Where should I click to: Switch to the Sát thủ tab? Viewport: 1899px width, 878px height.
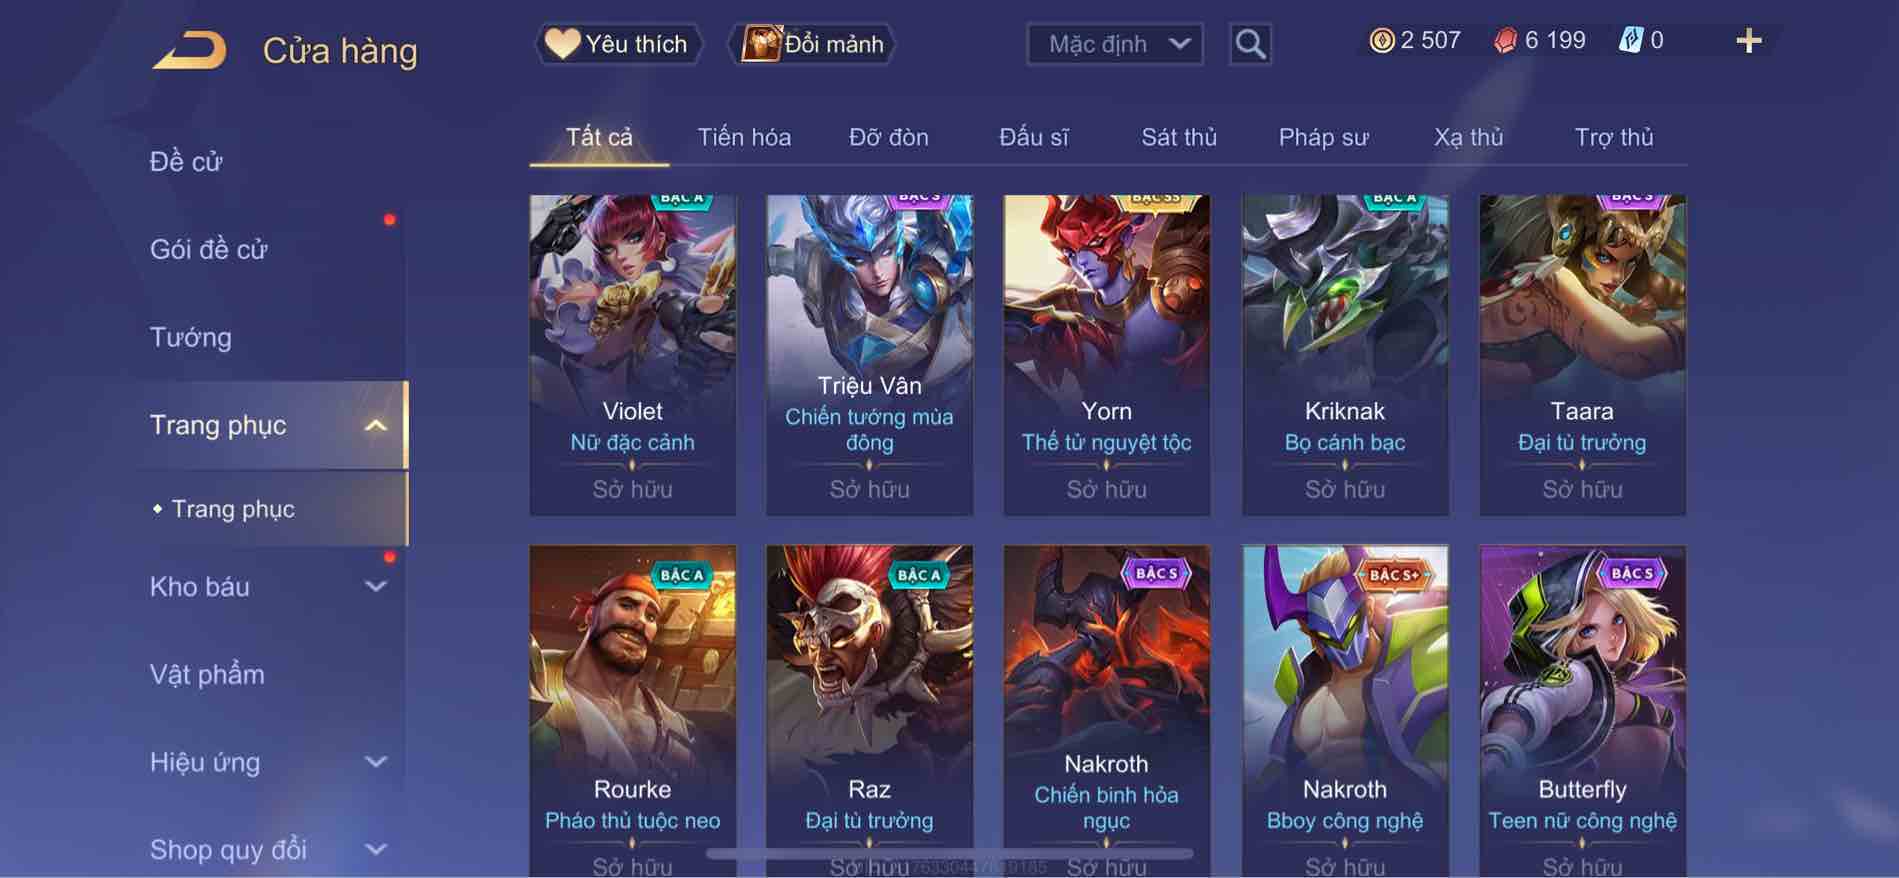[x=1179, y=137]
